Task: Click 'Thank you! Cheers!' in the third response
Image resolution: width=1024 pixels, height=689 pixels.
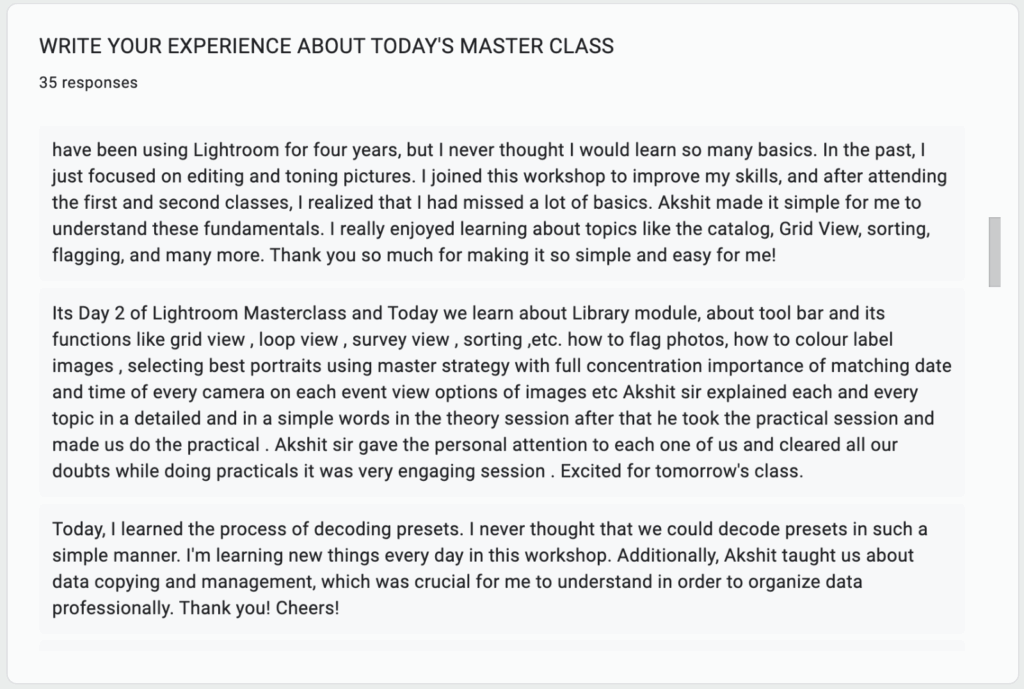Action: click(x=259, y=608)
